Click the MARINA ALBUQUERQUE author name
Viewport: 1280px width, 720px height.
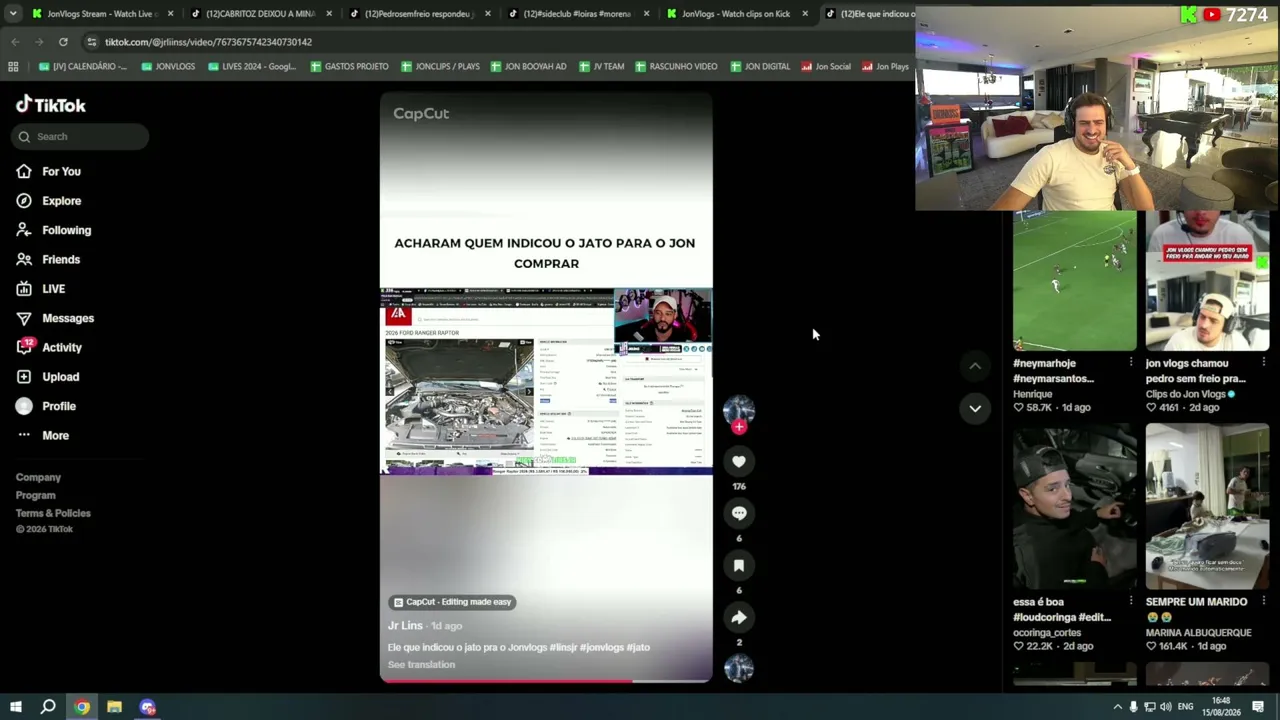pyautogui.click(x=1199, y=633)
